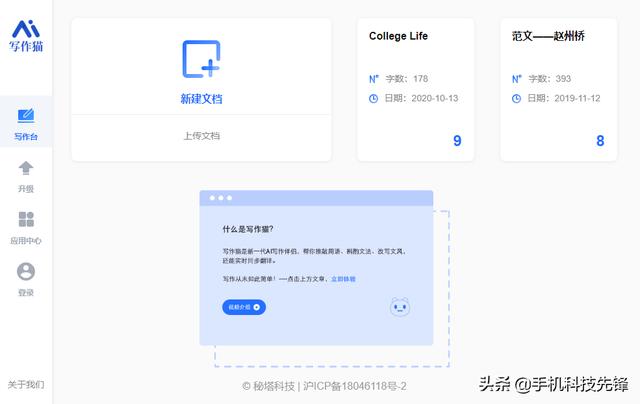
Task: Click word count icon on 赵州桥 card
Action: [x=516, y=79]
